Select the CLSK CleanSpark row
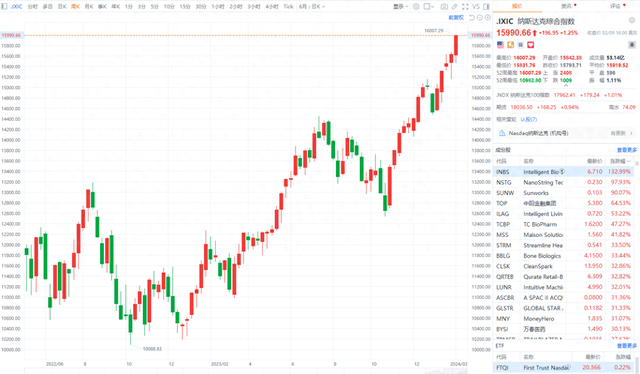This screenshot has height=374, width=640. point(563,266)
